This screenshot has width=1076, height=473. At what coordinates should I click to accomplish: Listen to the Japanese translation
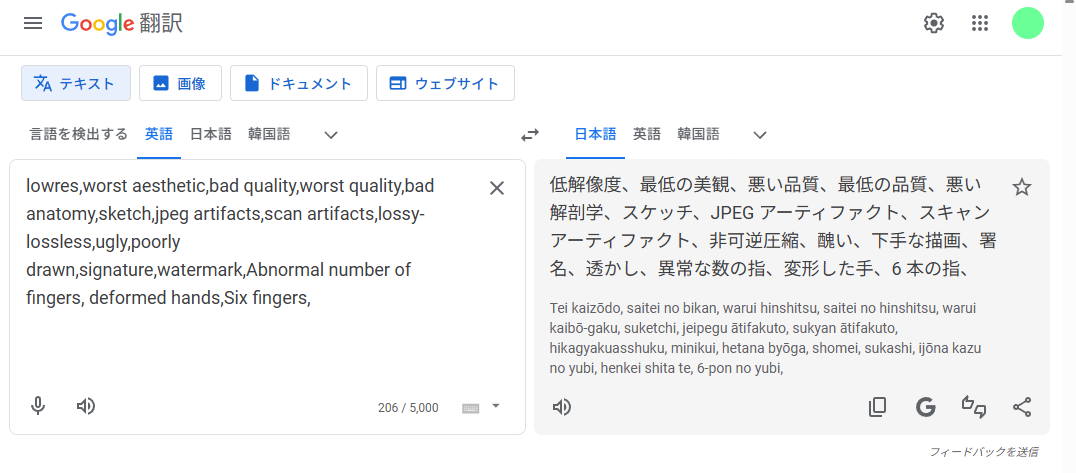coord(562,407)
